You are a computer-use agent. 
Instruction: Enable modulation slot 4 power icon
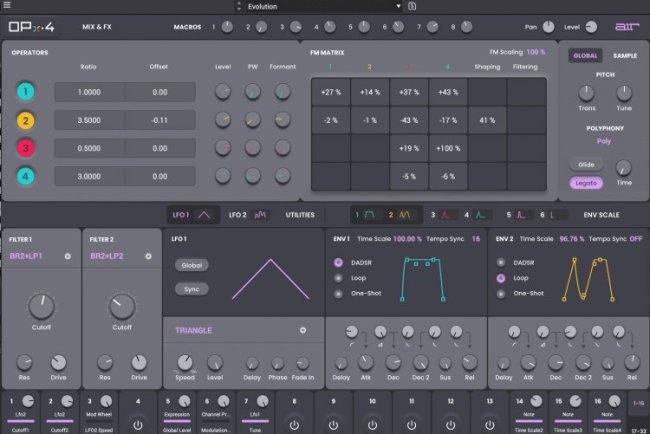(x=138, y=425)
